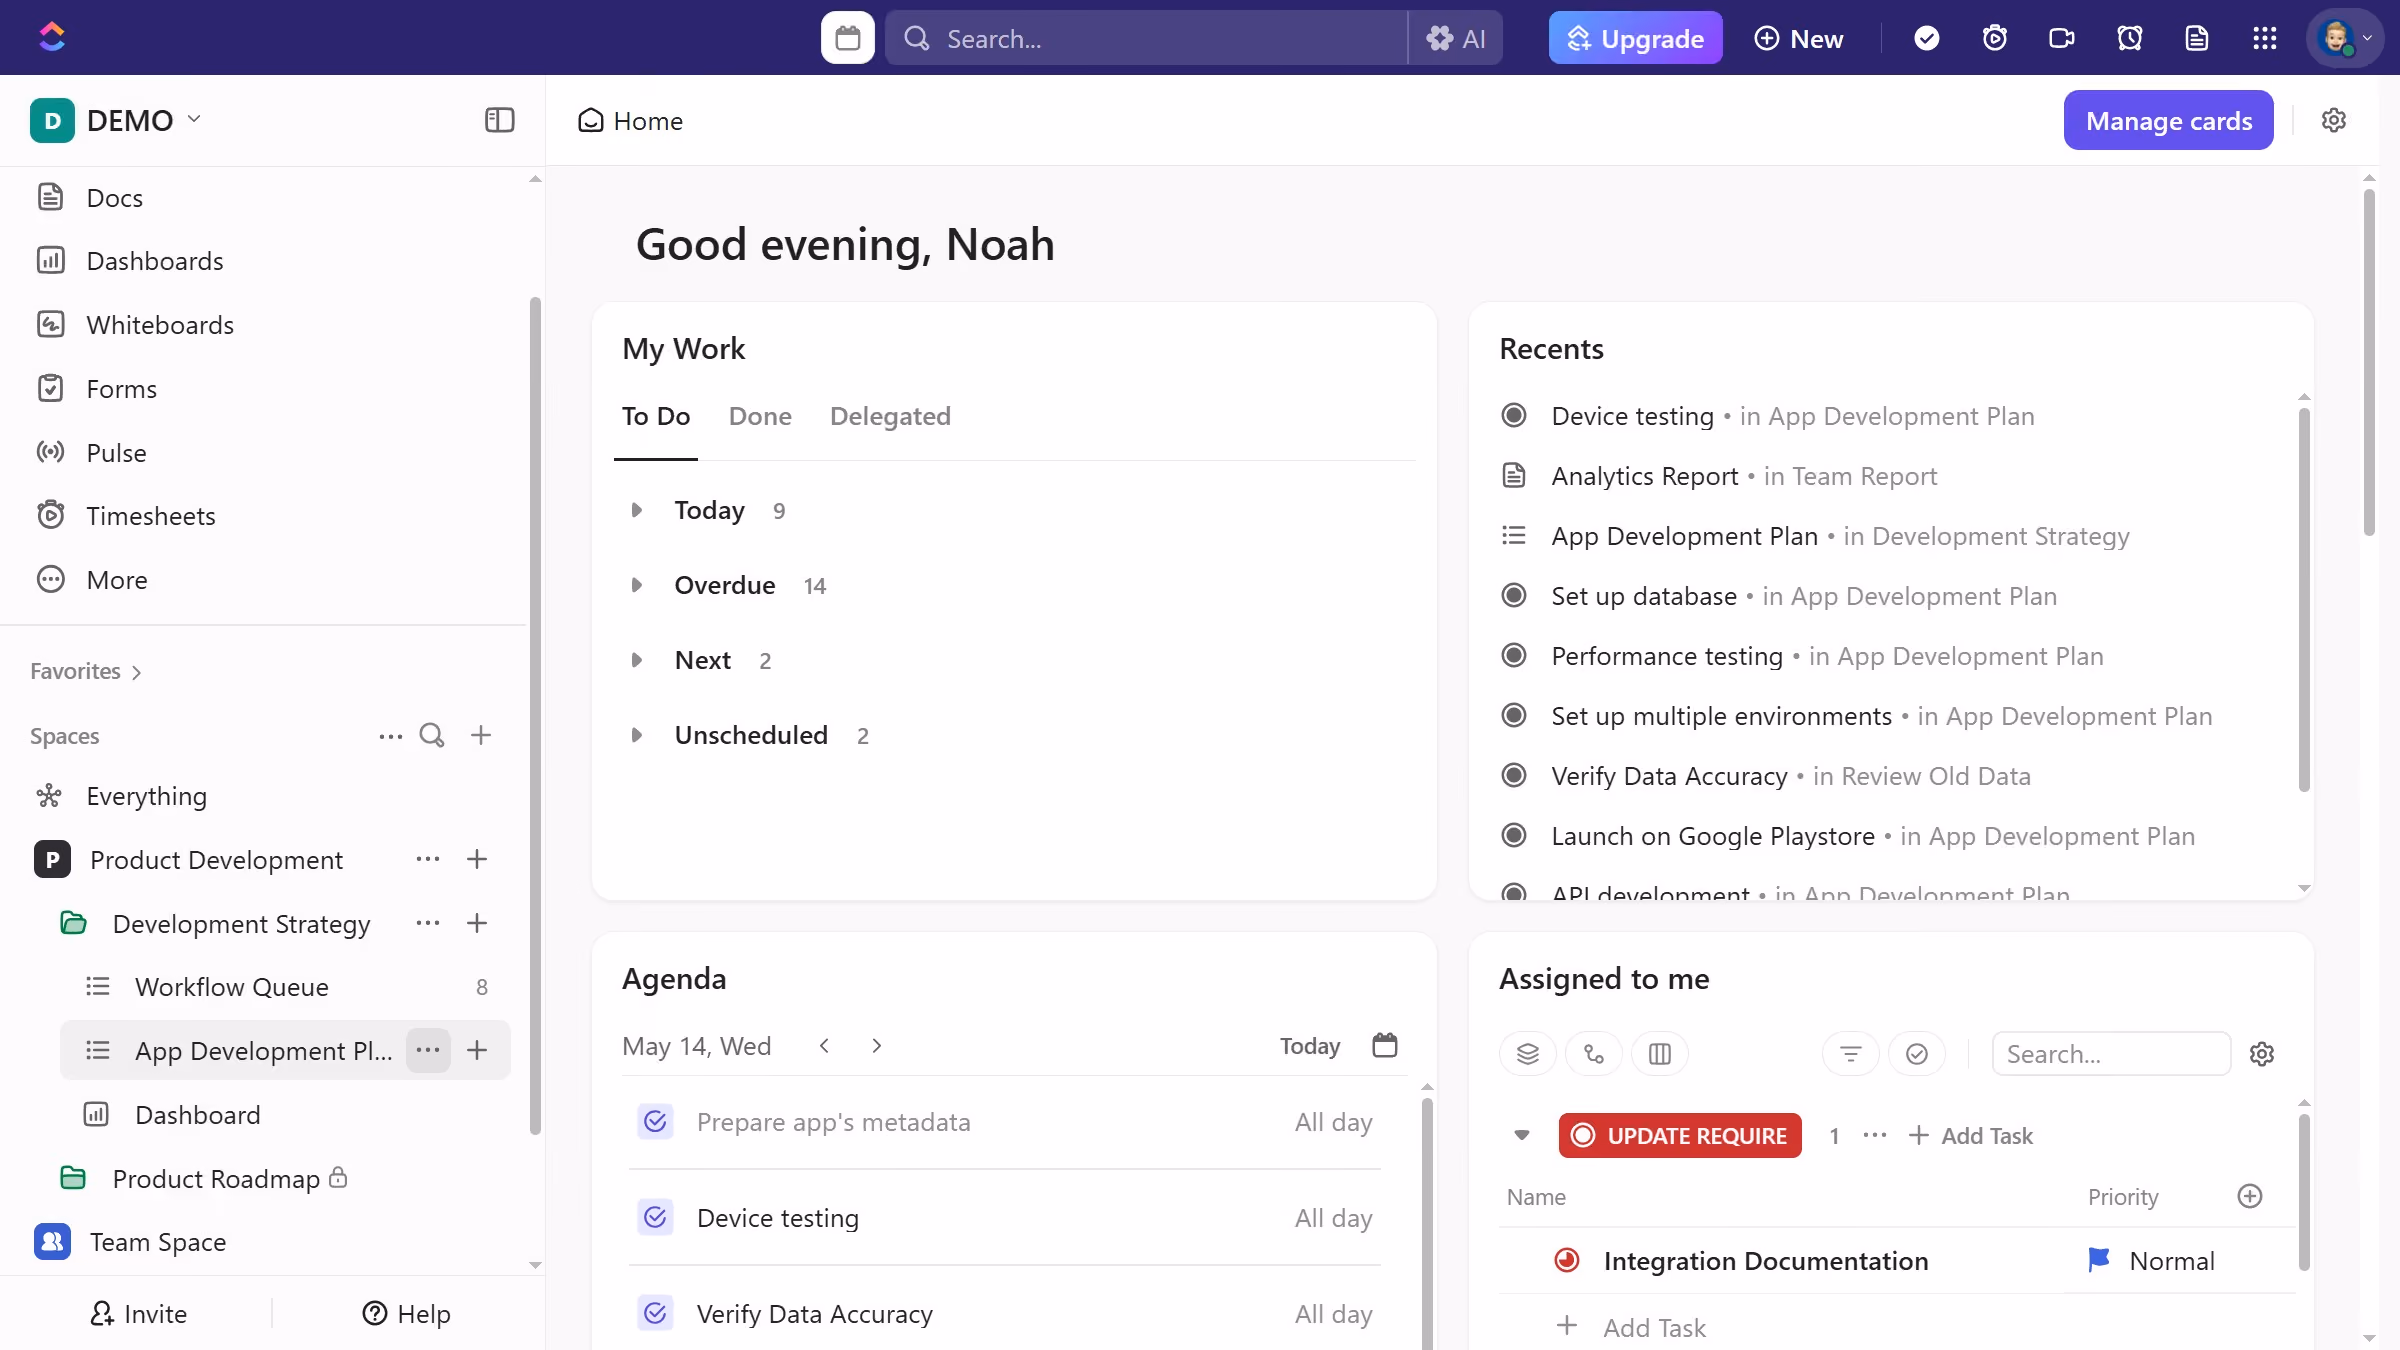Image resolution: width=2400 pixels, height=1350 pixels.
Task: Toggle show closed tasks checkmark icon
Action: tap(1917, 1053)
